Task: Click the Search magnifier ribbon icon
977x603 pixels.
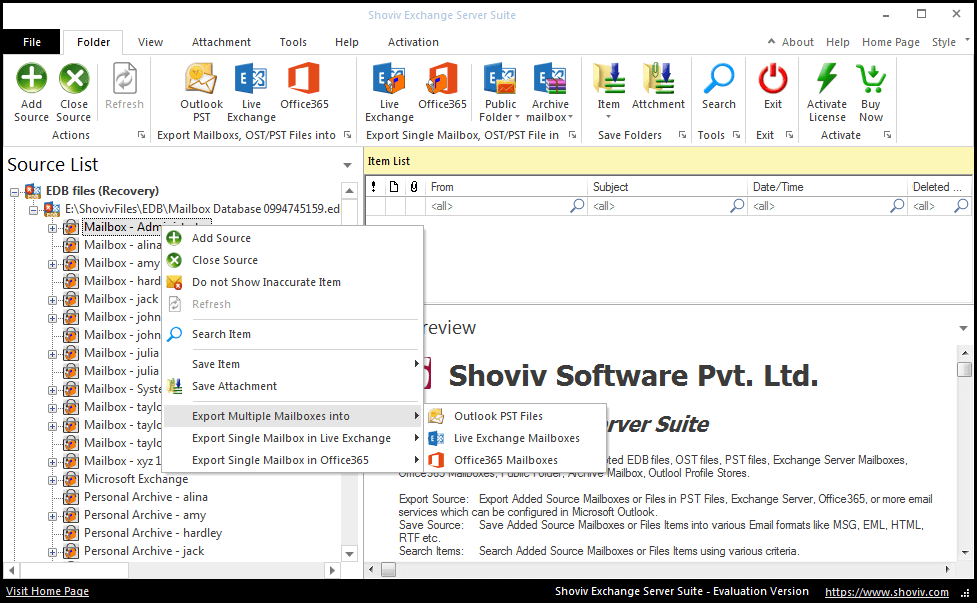Action: [719, 78]
